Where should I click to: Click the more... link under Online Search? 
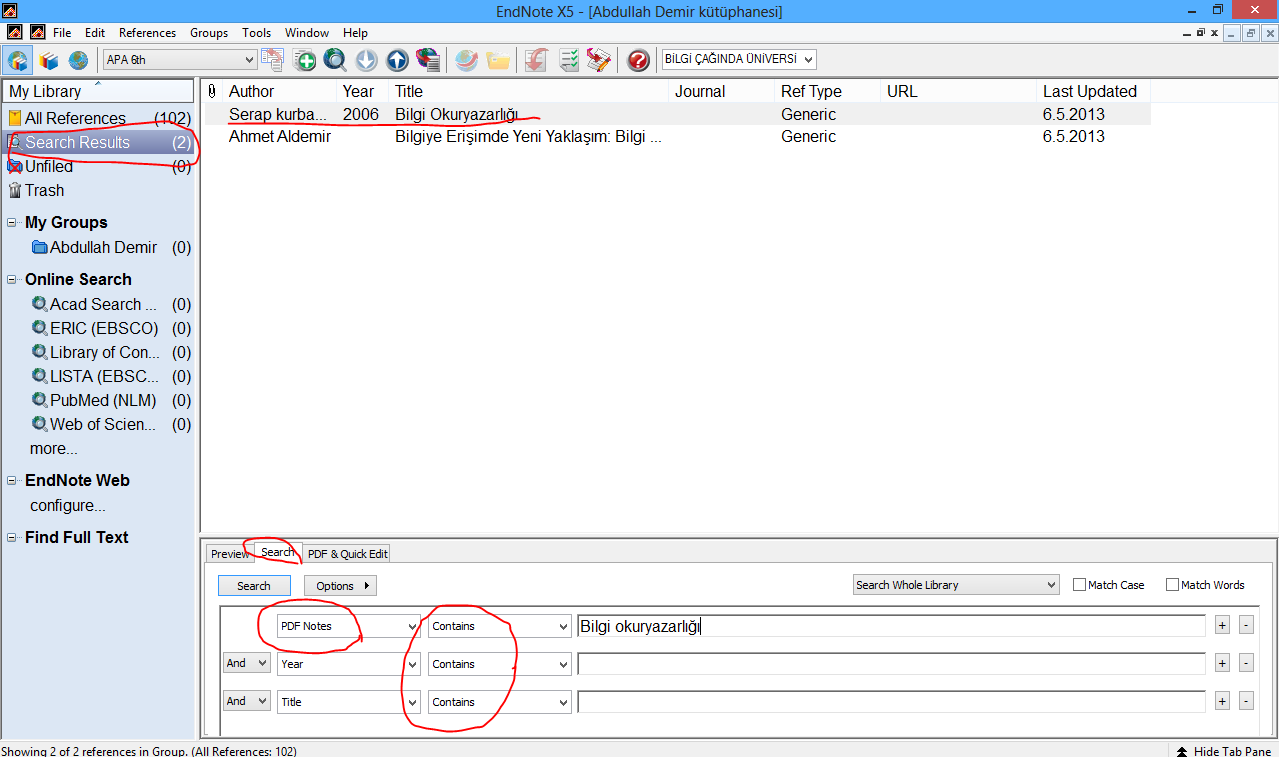pos(54,449)
